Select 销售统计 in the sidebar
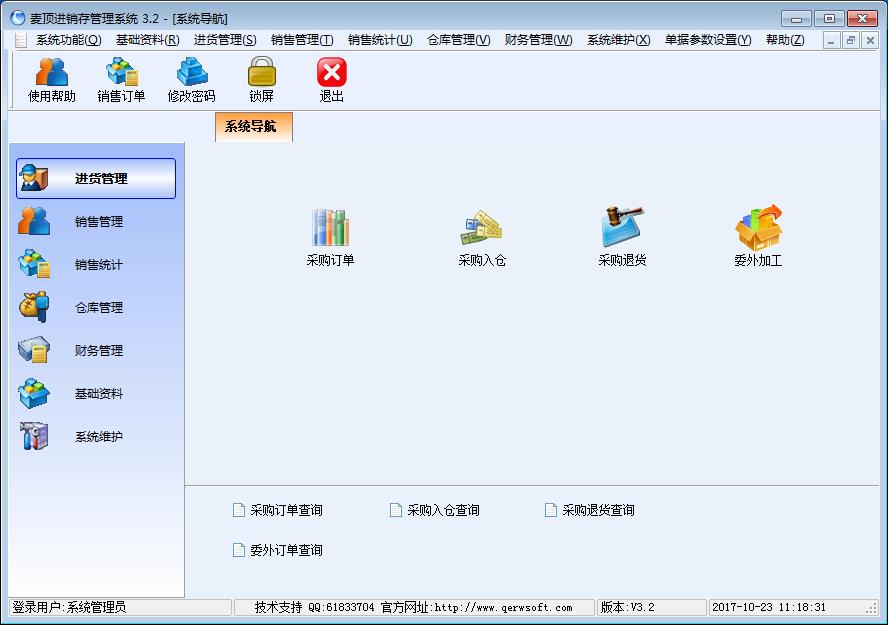888x625 pixels. [x=96, y=264]
